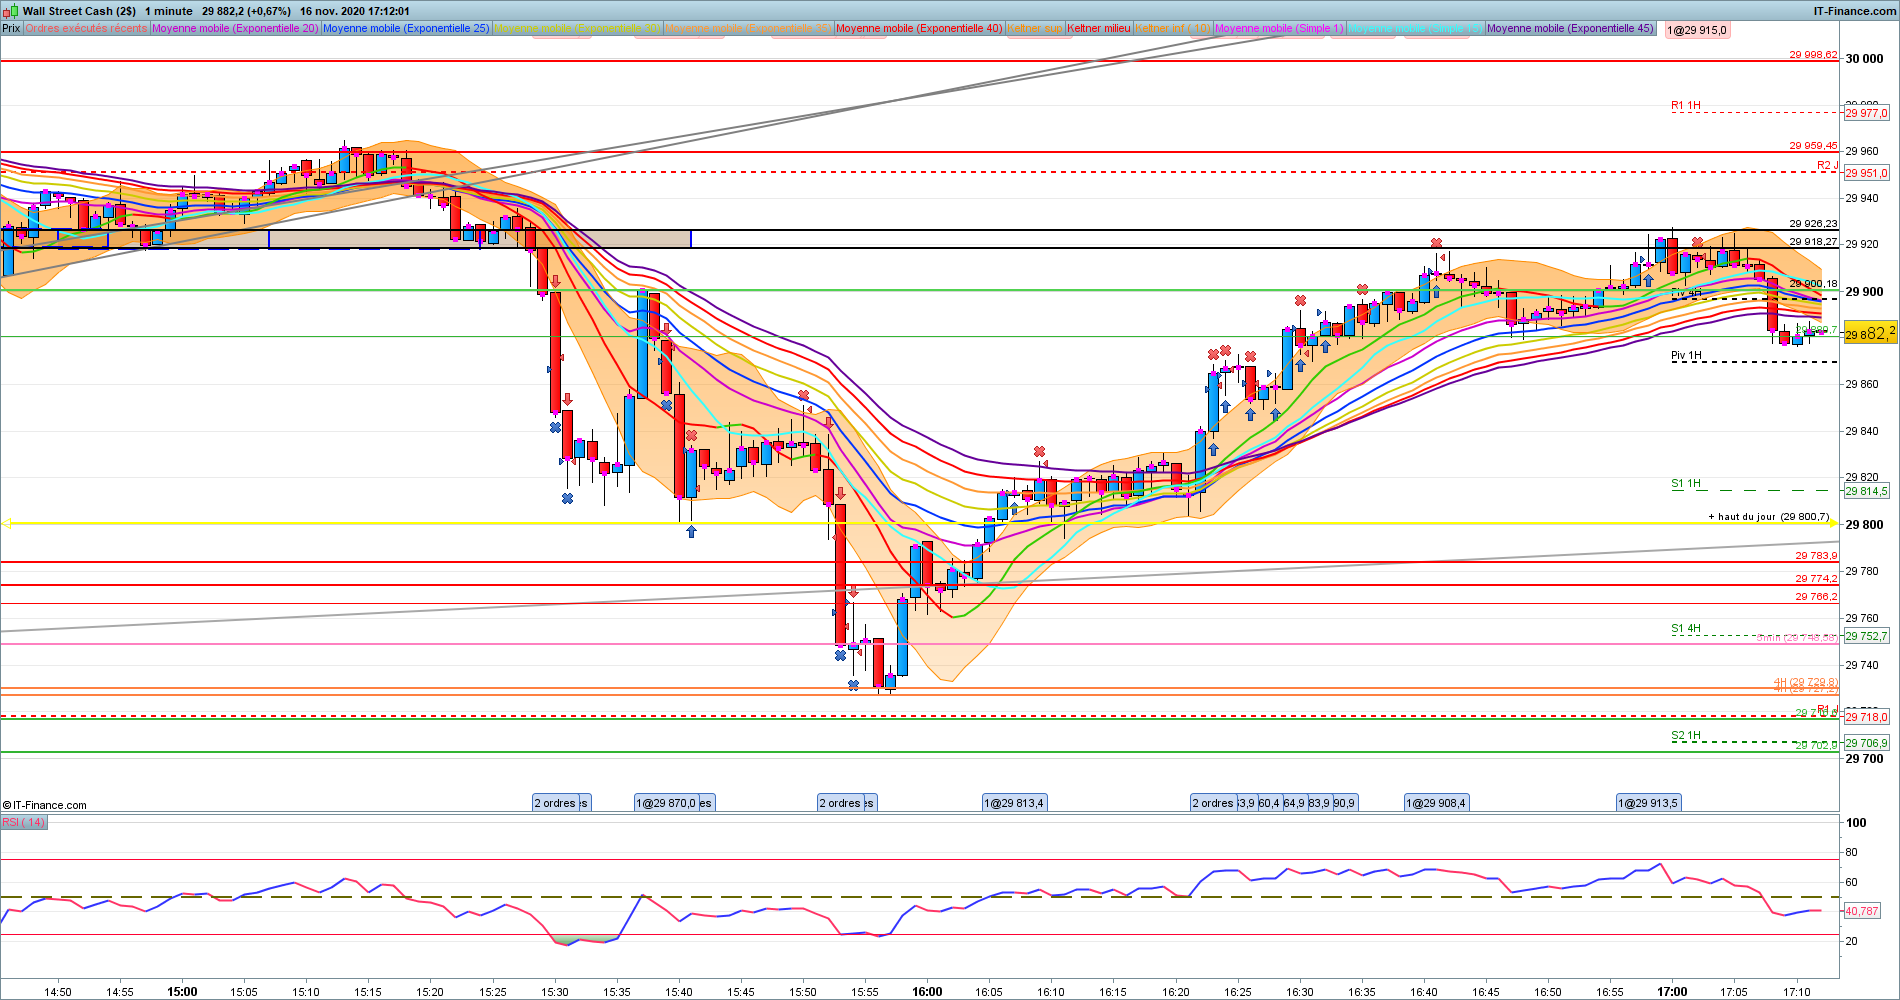Click the 29 766,2 red line label
This screenshot has width=1900, height=1000.
pyautogui.click(x=1816, y=597)
